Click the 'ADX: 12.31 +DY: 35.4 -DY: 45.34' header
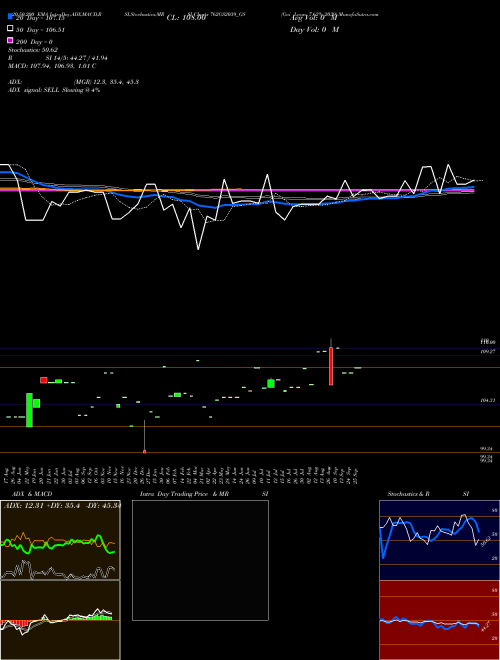The width and height of the screenshot is (500, 660). click(x=62, y=505)
